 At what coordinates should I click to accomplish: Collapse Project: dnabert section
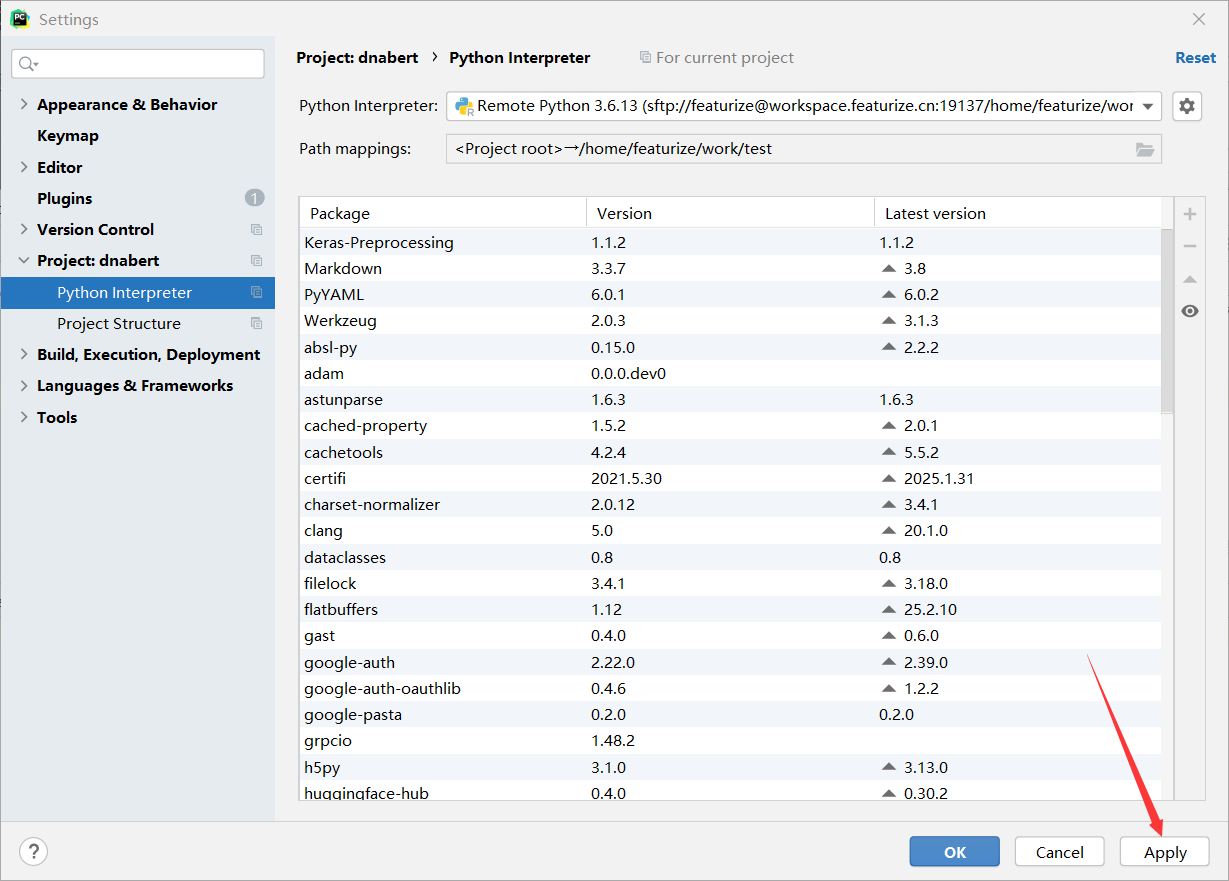pos(24,260)
